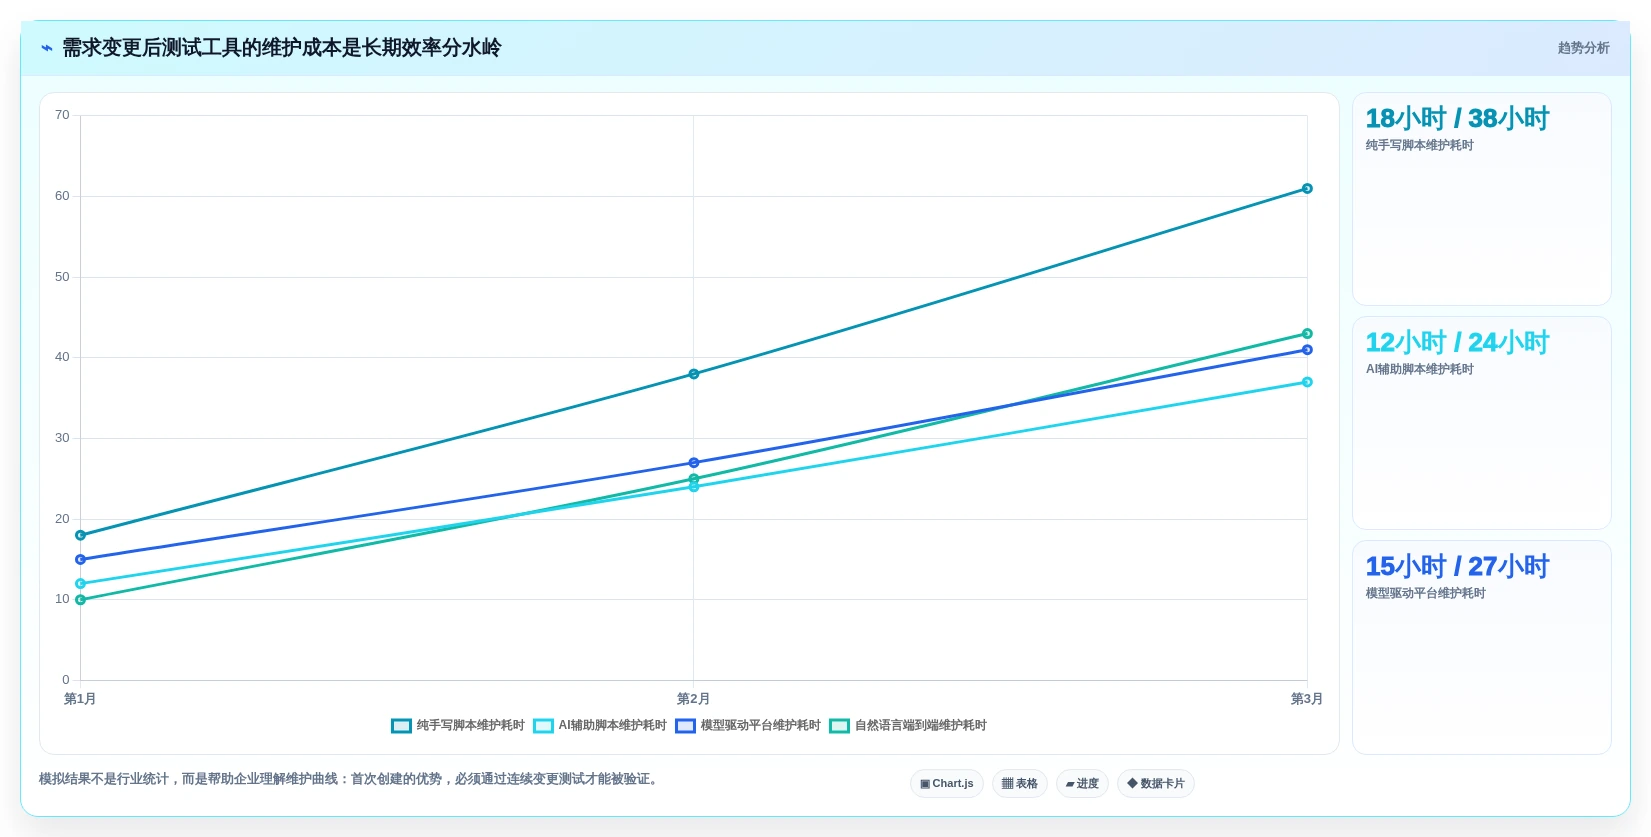
Task: Click the y-axis label 30
Action: point(62,438)
